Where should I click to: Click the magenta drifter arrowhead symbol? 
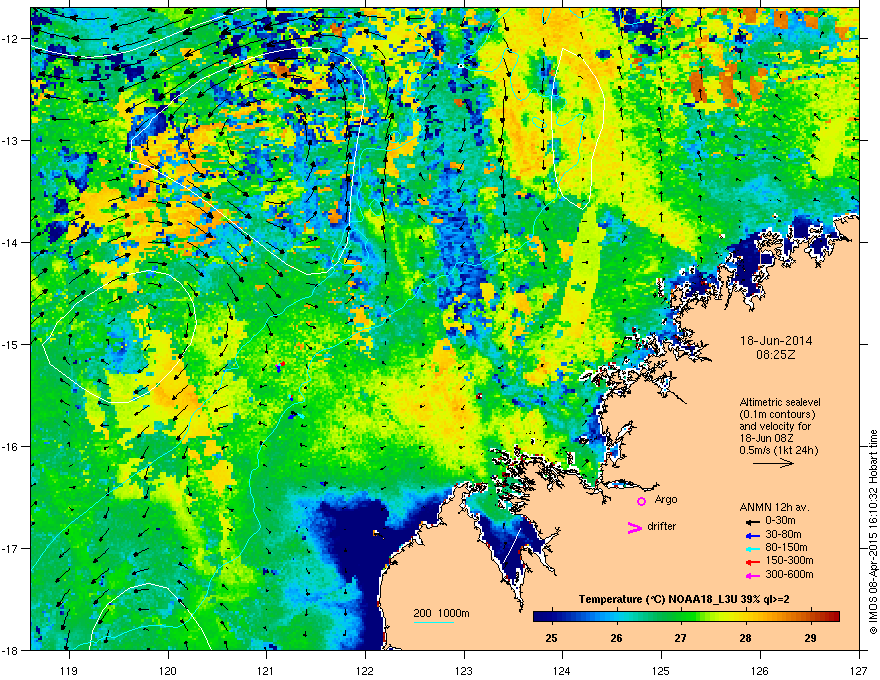pos(635,527)
